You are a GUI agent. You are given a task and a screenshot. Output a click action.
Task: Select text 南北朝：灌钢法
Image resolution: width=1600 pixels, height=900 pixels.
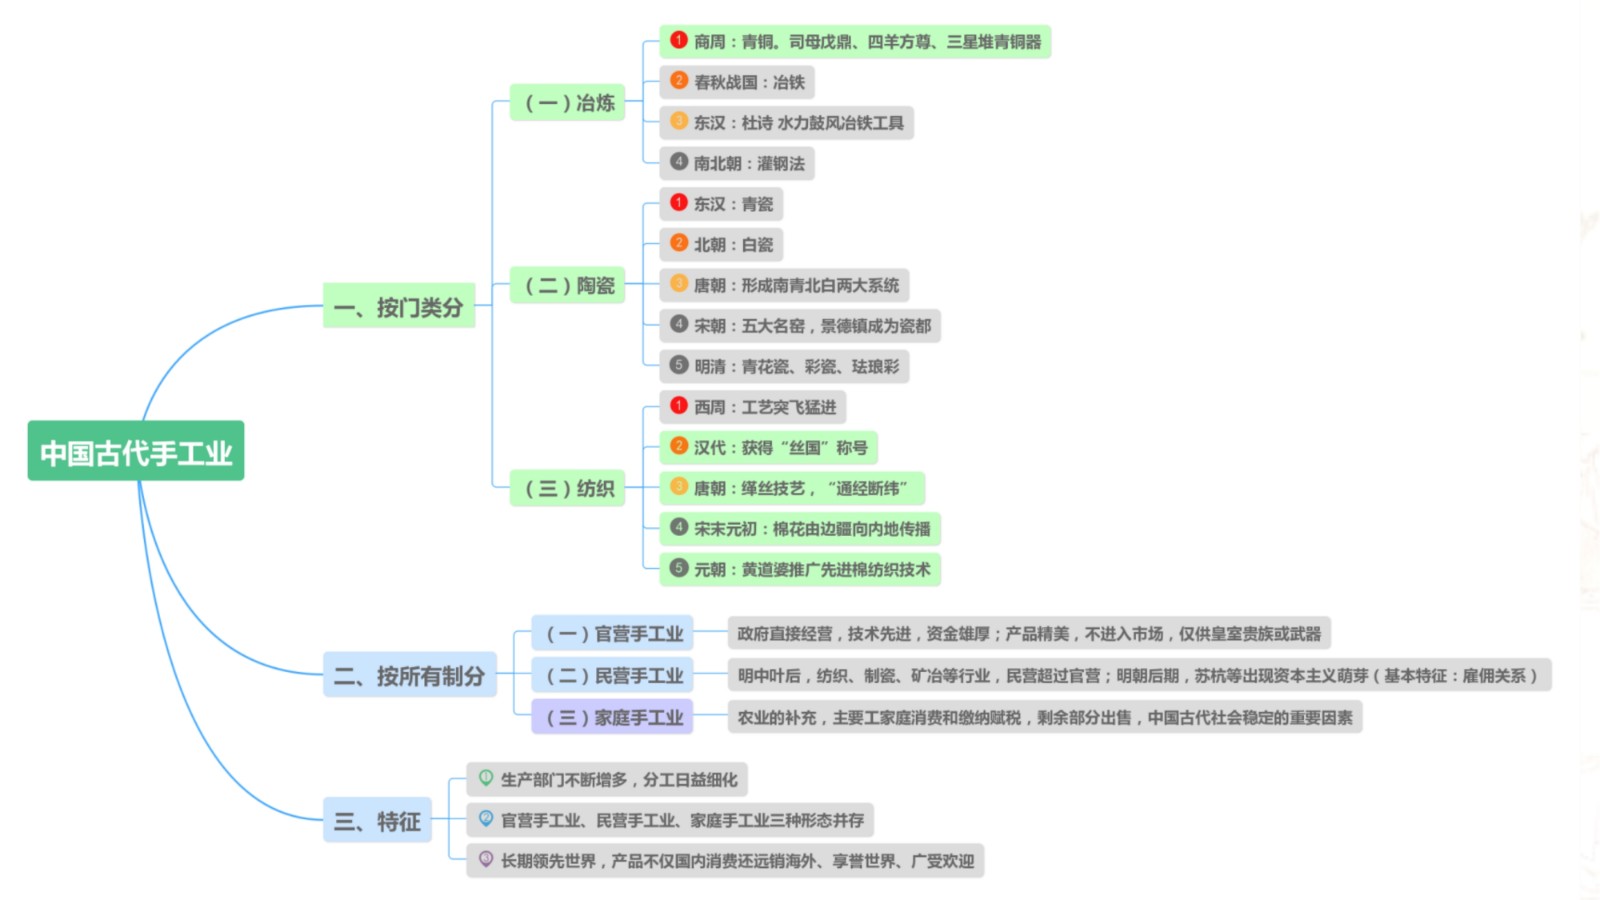[x=749, y=163]
